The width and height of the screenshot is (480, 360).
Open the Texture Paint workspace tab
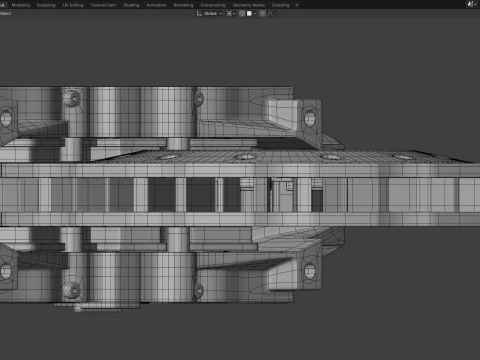(103, 5)
